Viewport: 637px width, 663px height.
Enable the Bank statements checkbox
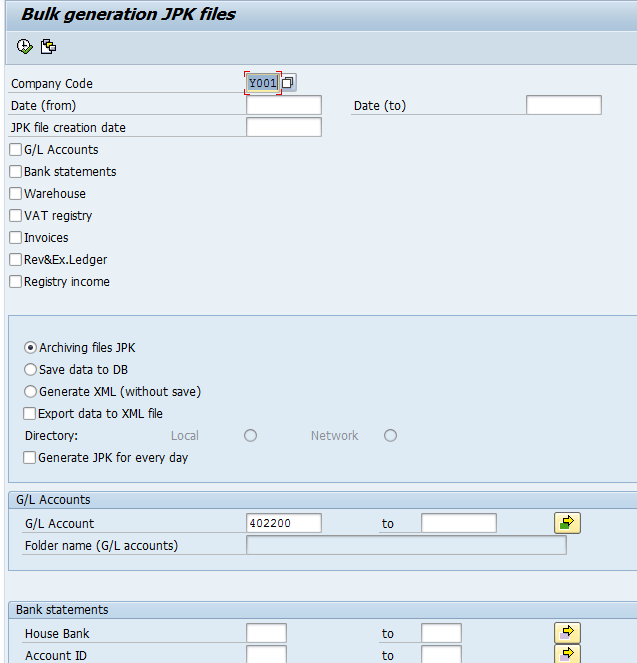[x=16, y=172]
